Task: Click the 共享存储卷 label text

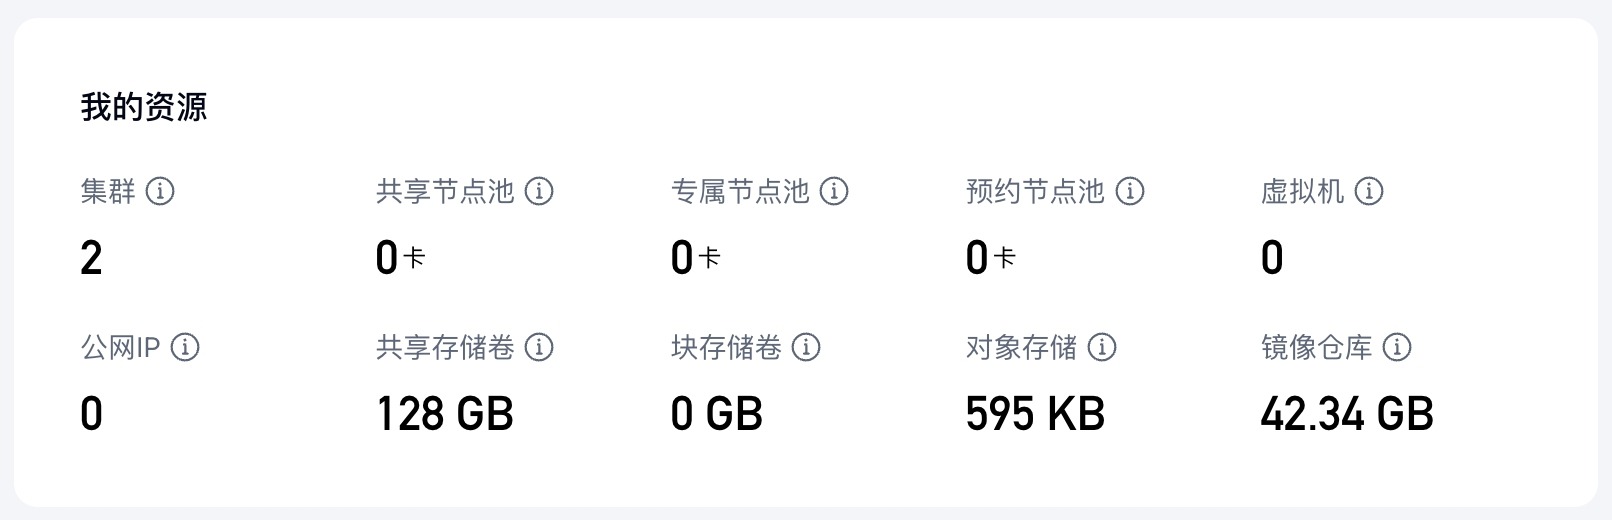Action: pyautogui.click(x=445, y=347)
